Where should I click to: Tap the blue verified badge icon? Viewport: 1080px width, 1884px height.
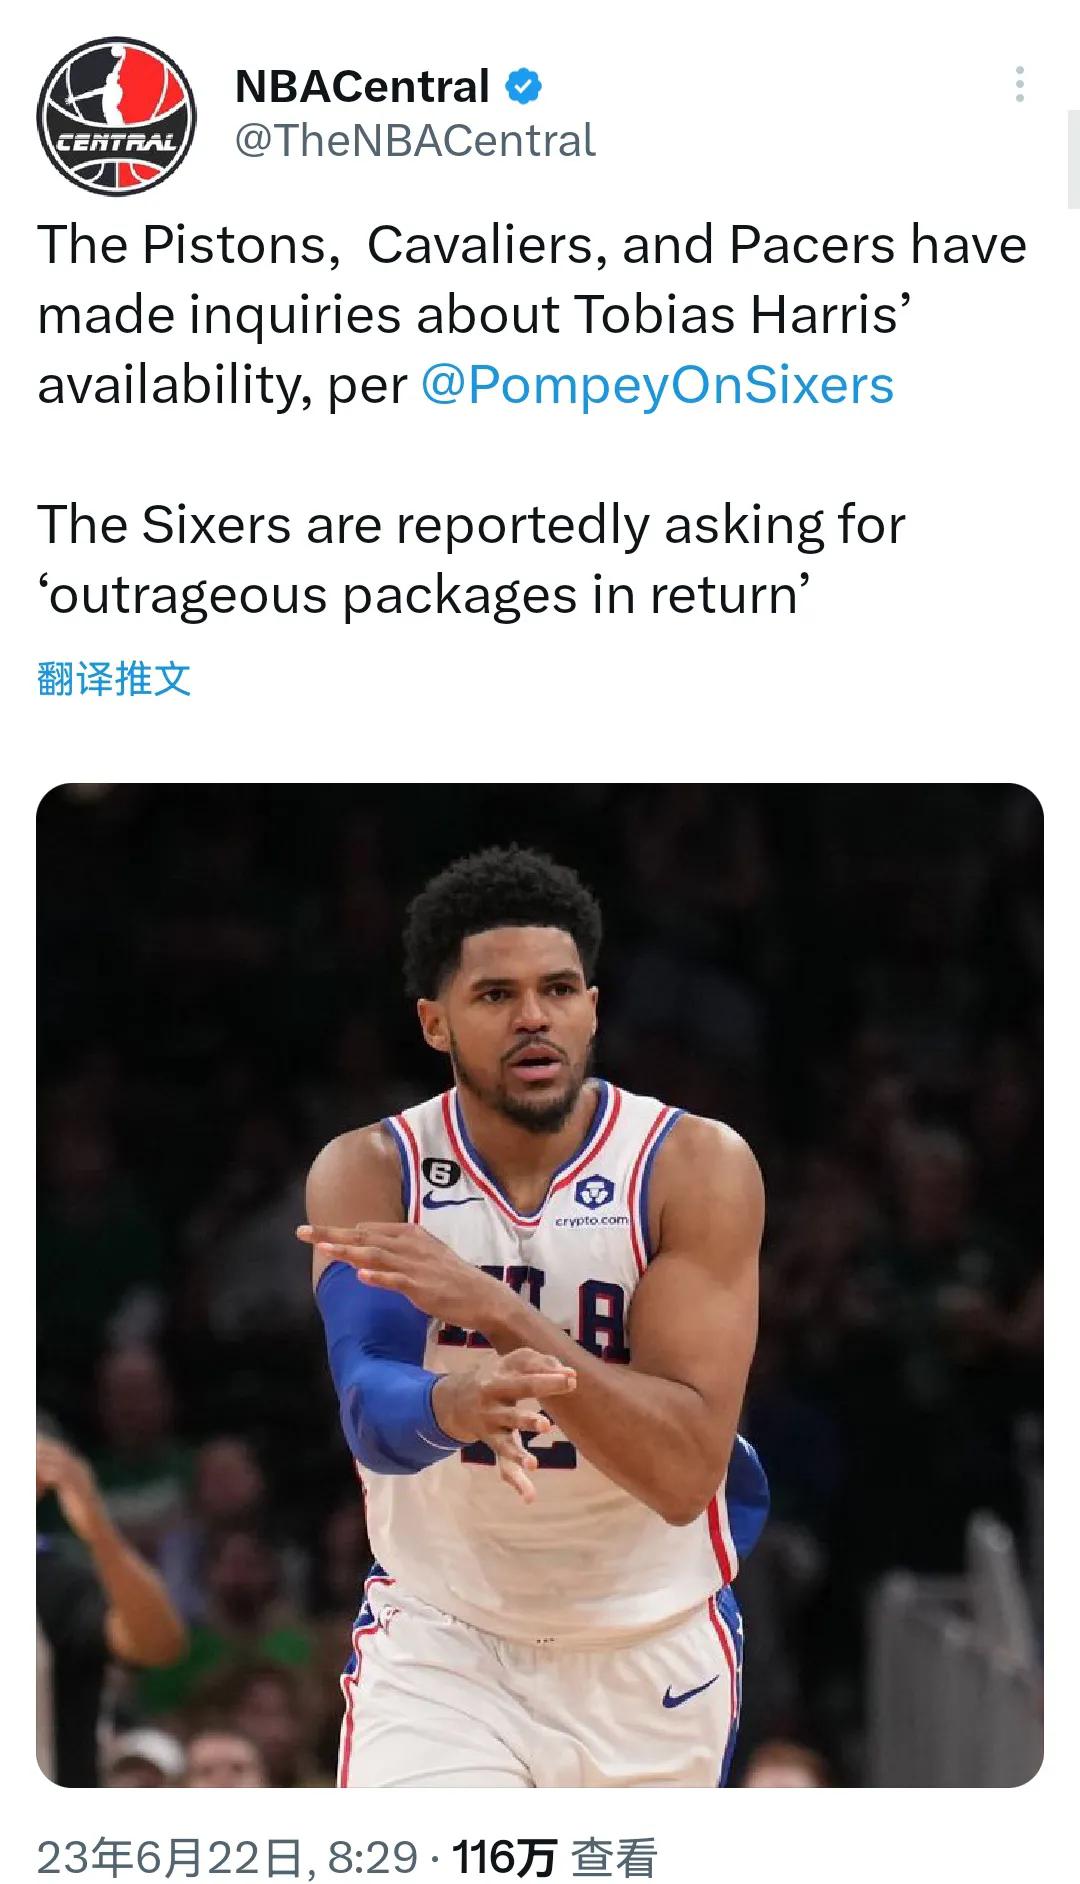[523, 87]
